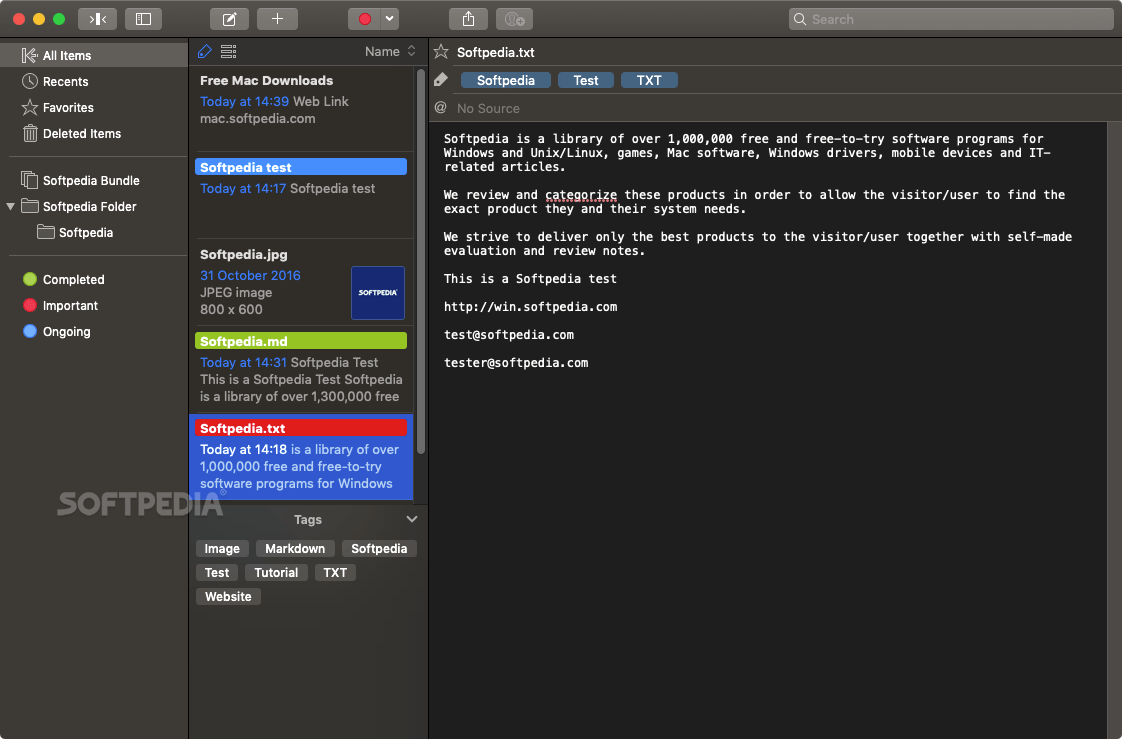Image resolution: width=1122 pixels, height=739 pixels.
Task: Focus the Search field
Action: pyautogui.click(x=951, y=19)
